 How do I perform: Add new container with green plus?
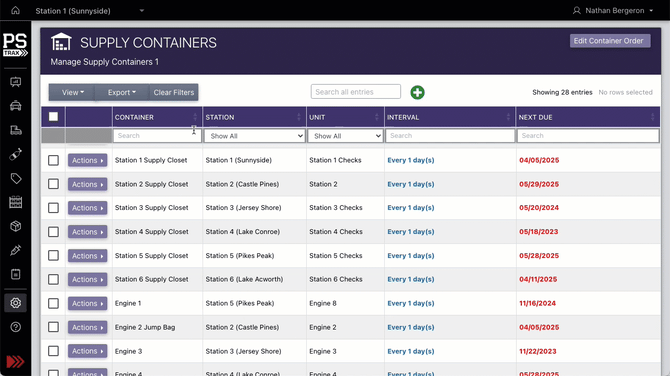coord(417,92)
